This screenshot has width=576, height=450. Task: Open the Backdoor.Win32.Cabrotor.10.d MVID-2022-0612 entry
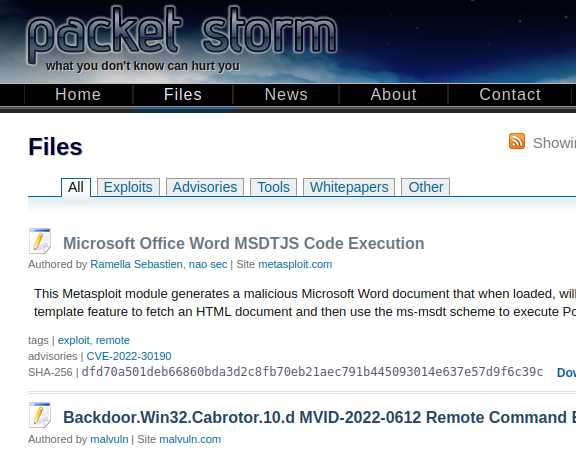pyautogui.click(x=320, y=417)
